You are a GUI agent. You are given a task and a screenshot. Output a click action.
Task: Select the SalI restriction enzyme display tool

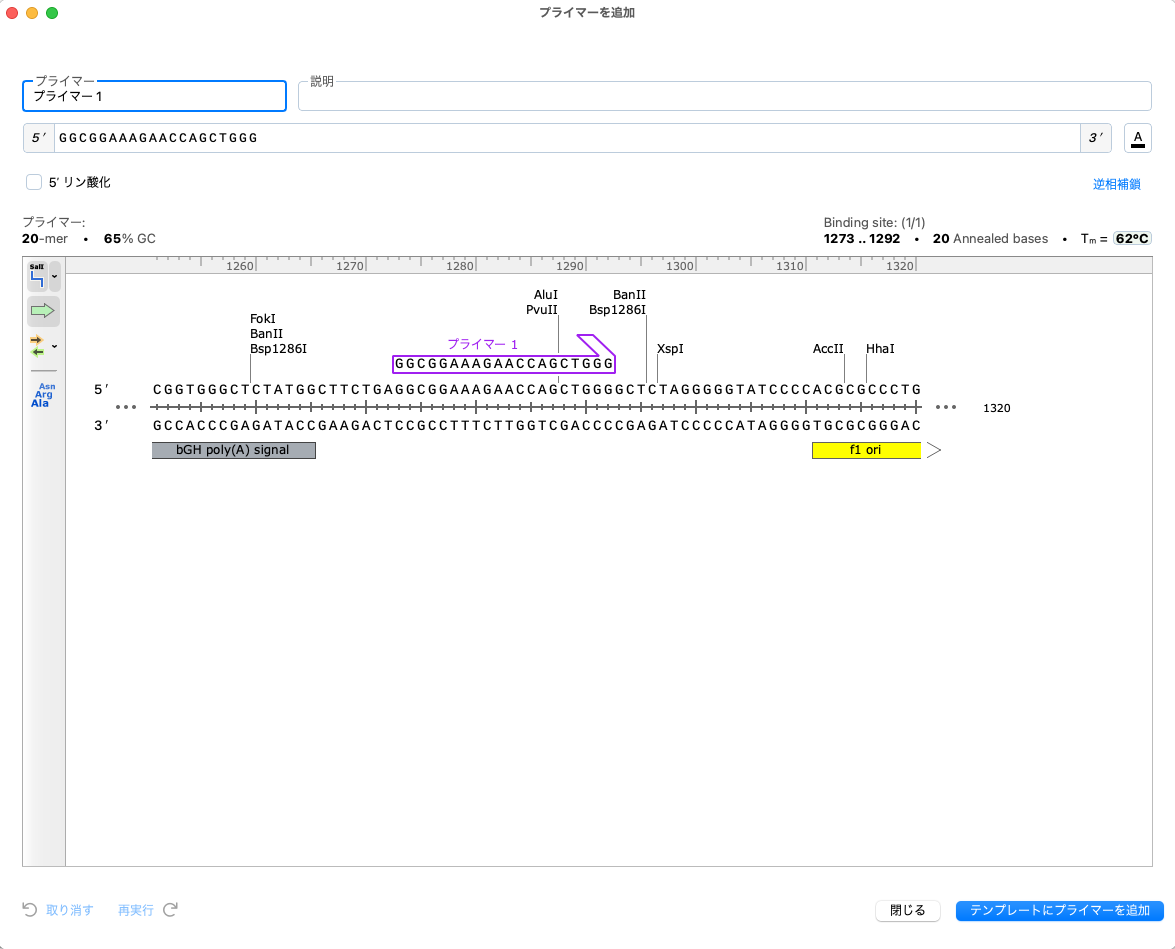36,276
